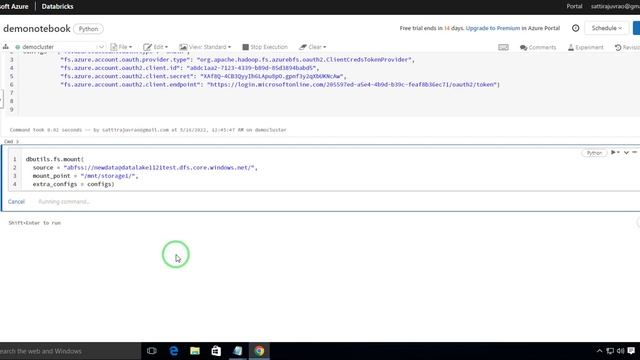Open the network icon in the system tray
The height and width of the screenshot is (360, 640).
coord(610,351)
